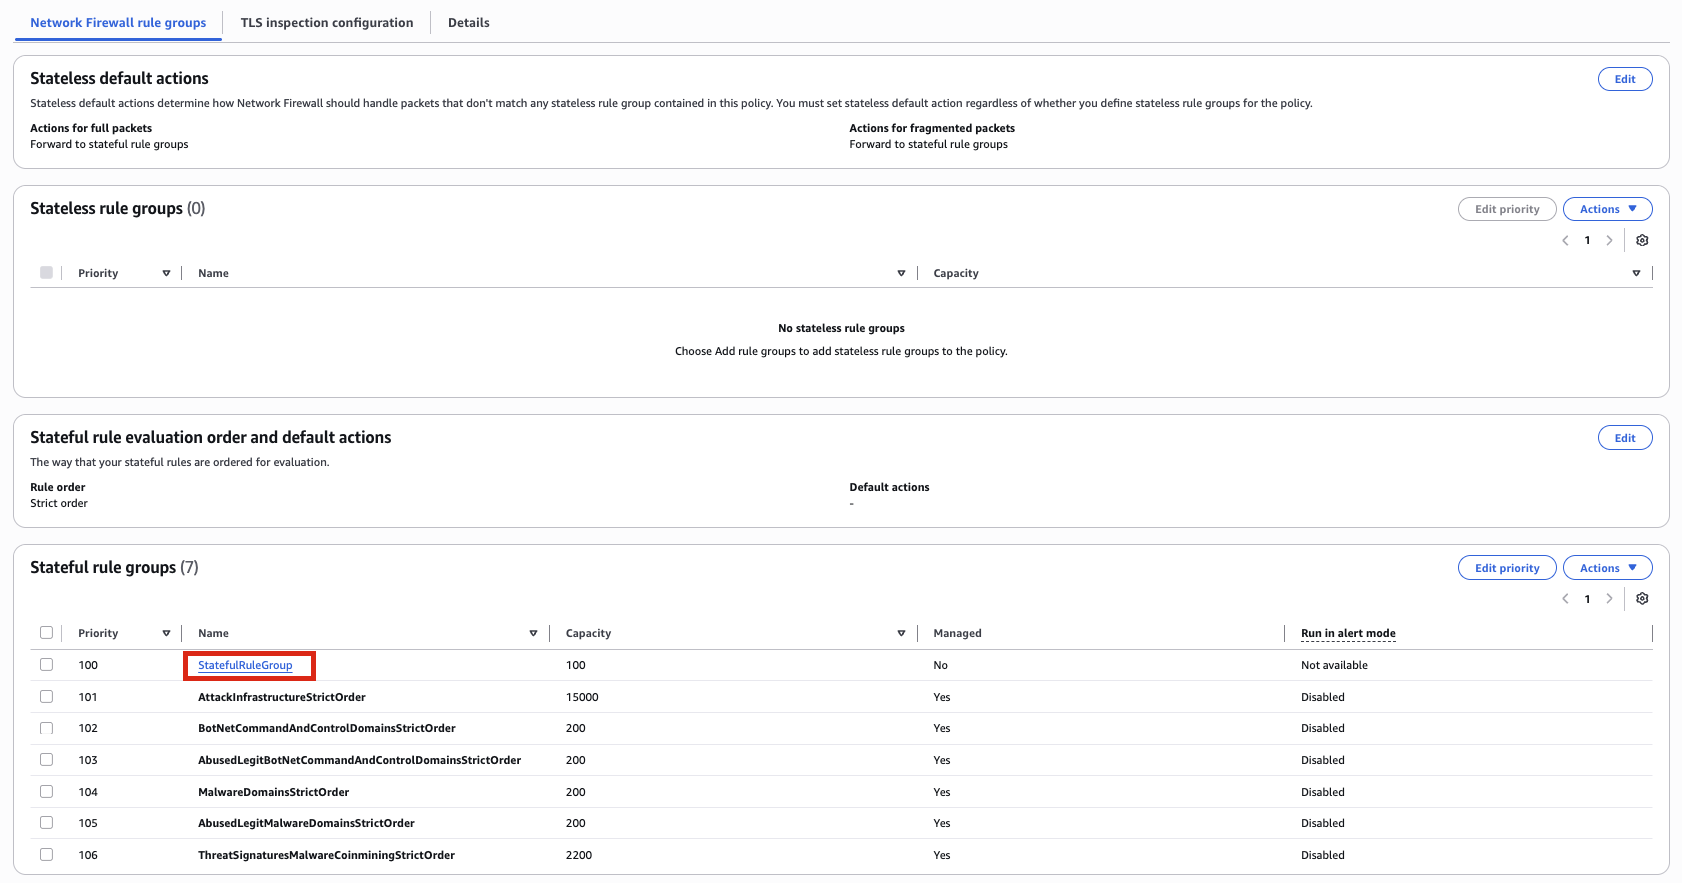Screen dimensions: 1682x883
Task: Check the AttackInfrastructureStrictOrder row
Action: (x=46, y=697)
